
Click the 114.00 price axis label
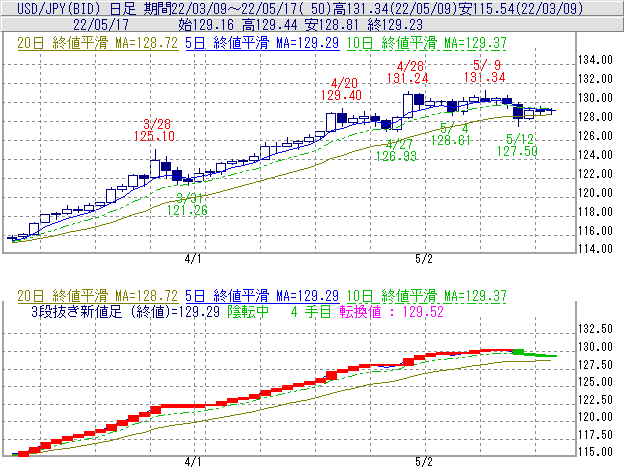pos(595,249)
